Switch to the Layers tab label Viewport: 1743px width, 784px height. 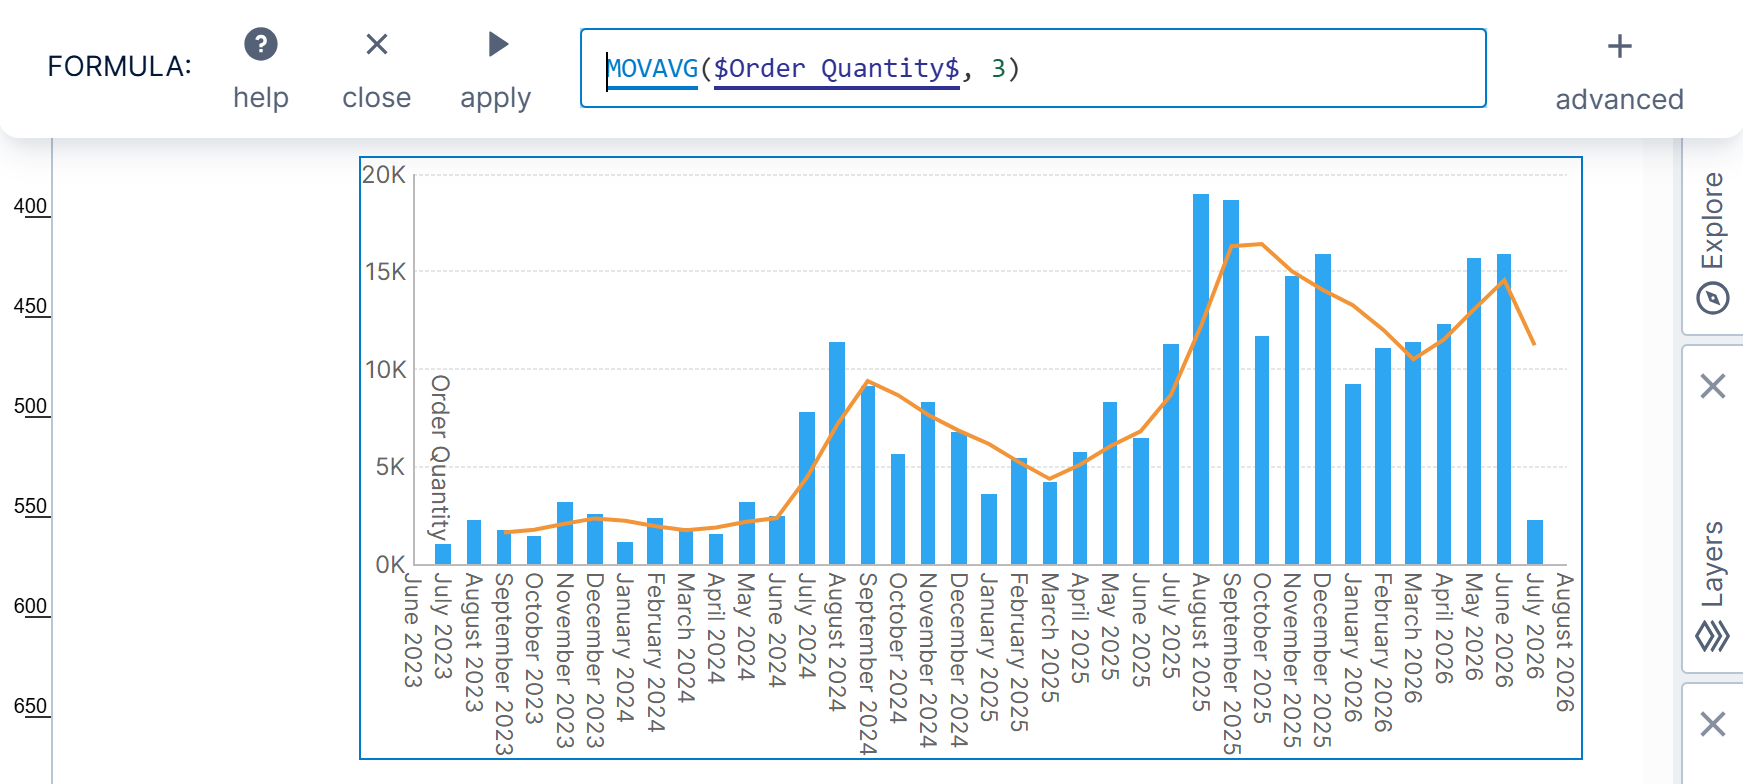tap(1713, 564)
